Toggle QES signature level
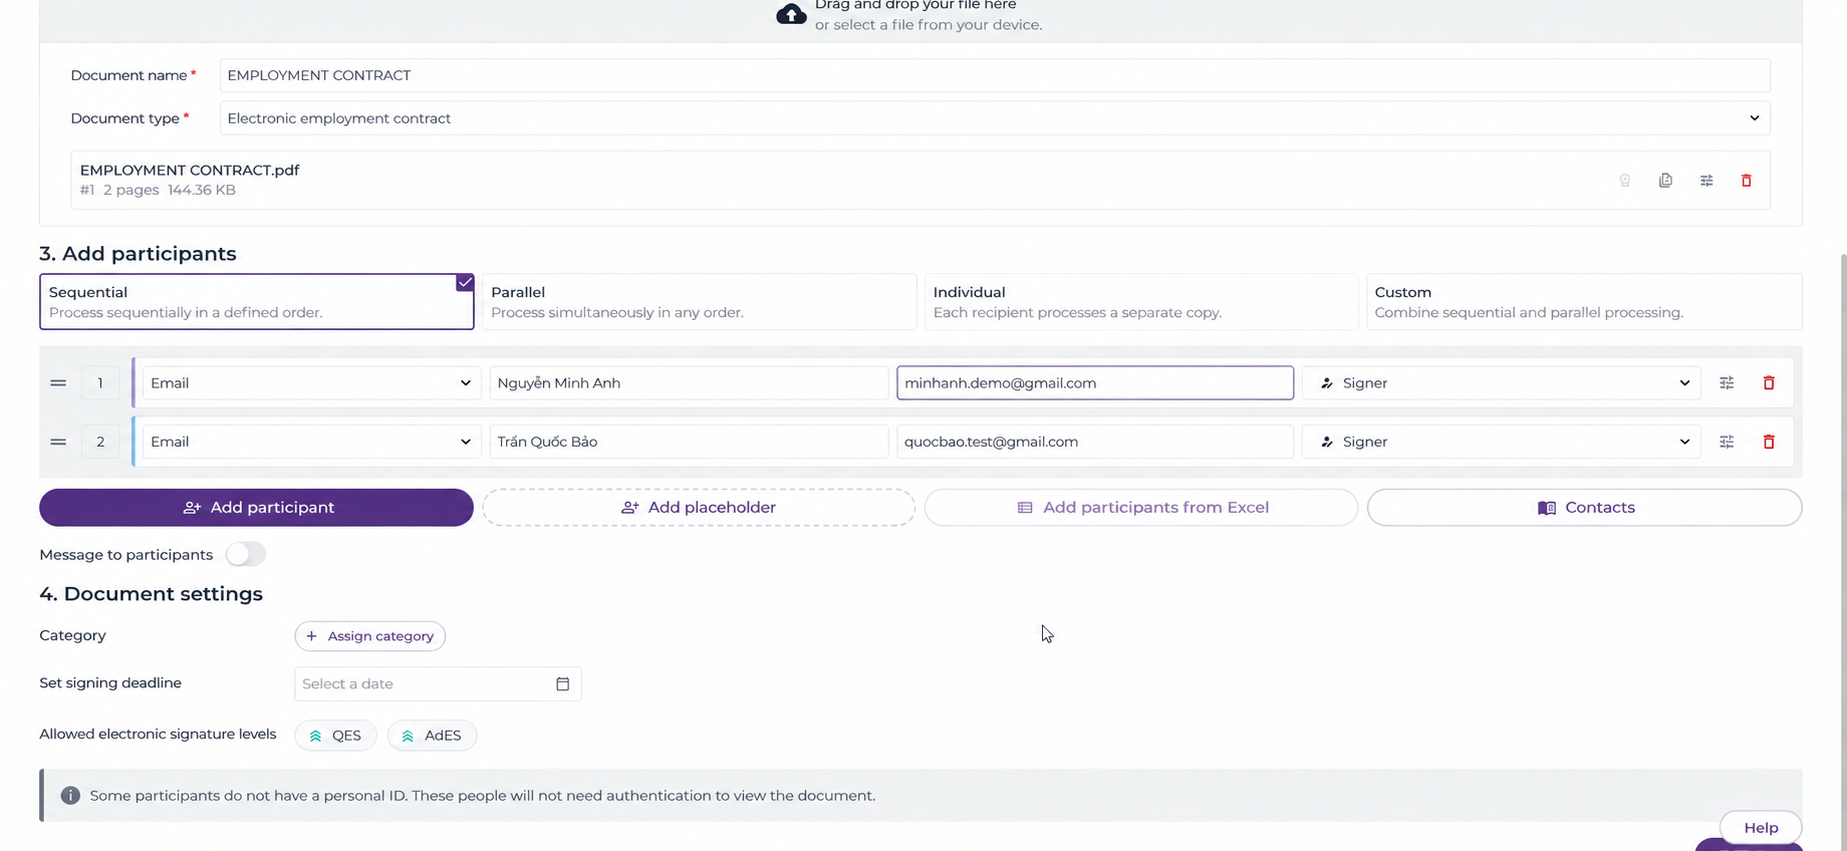Screen dimensions: 1847x851 click(335, 736)
